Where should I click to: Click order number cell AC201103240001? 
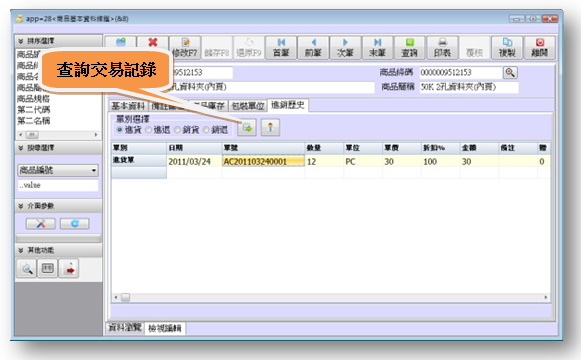click(x=263, y=161)
